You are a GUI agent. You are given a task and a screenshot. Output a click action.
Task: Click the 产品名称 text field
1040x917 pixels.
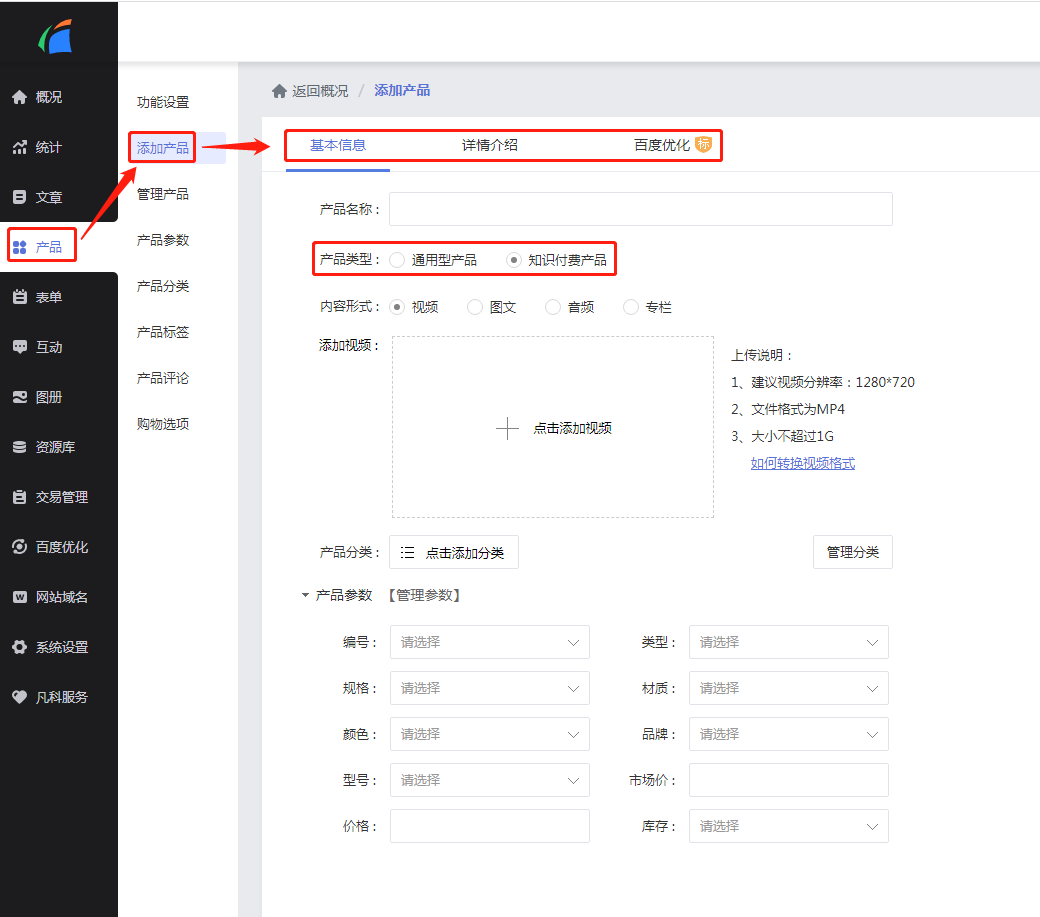point(640,209)
